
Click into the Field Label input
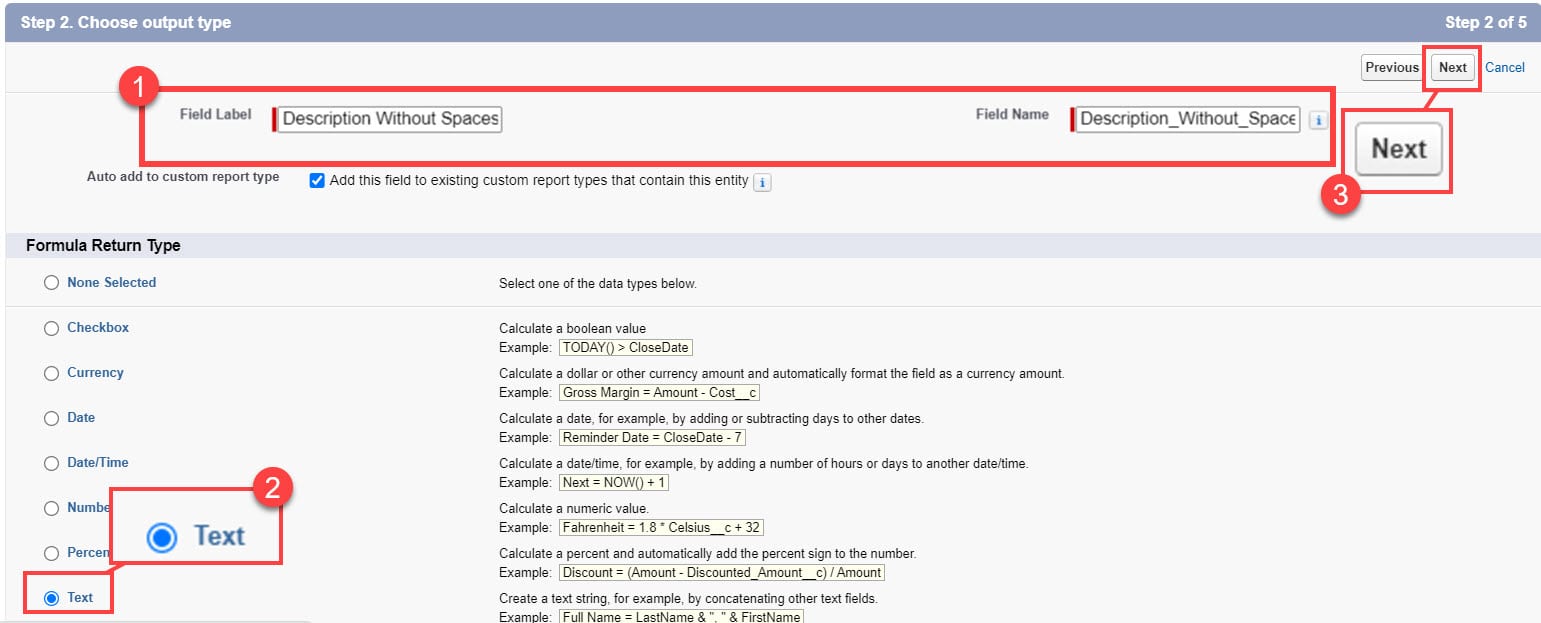(388, 119)
